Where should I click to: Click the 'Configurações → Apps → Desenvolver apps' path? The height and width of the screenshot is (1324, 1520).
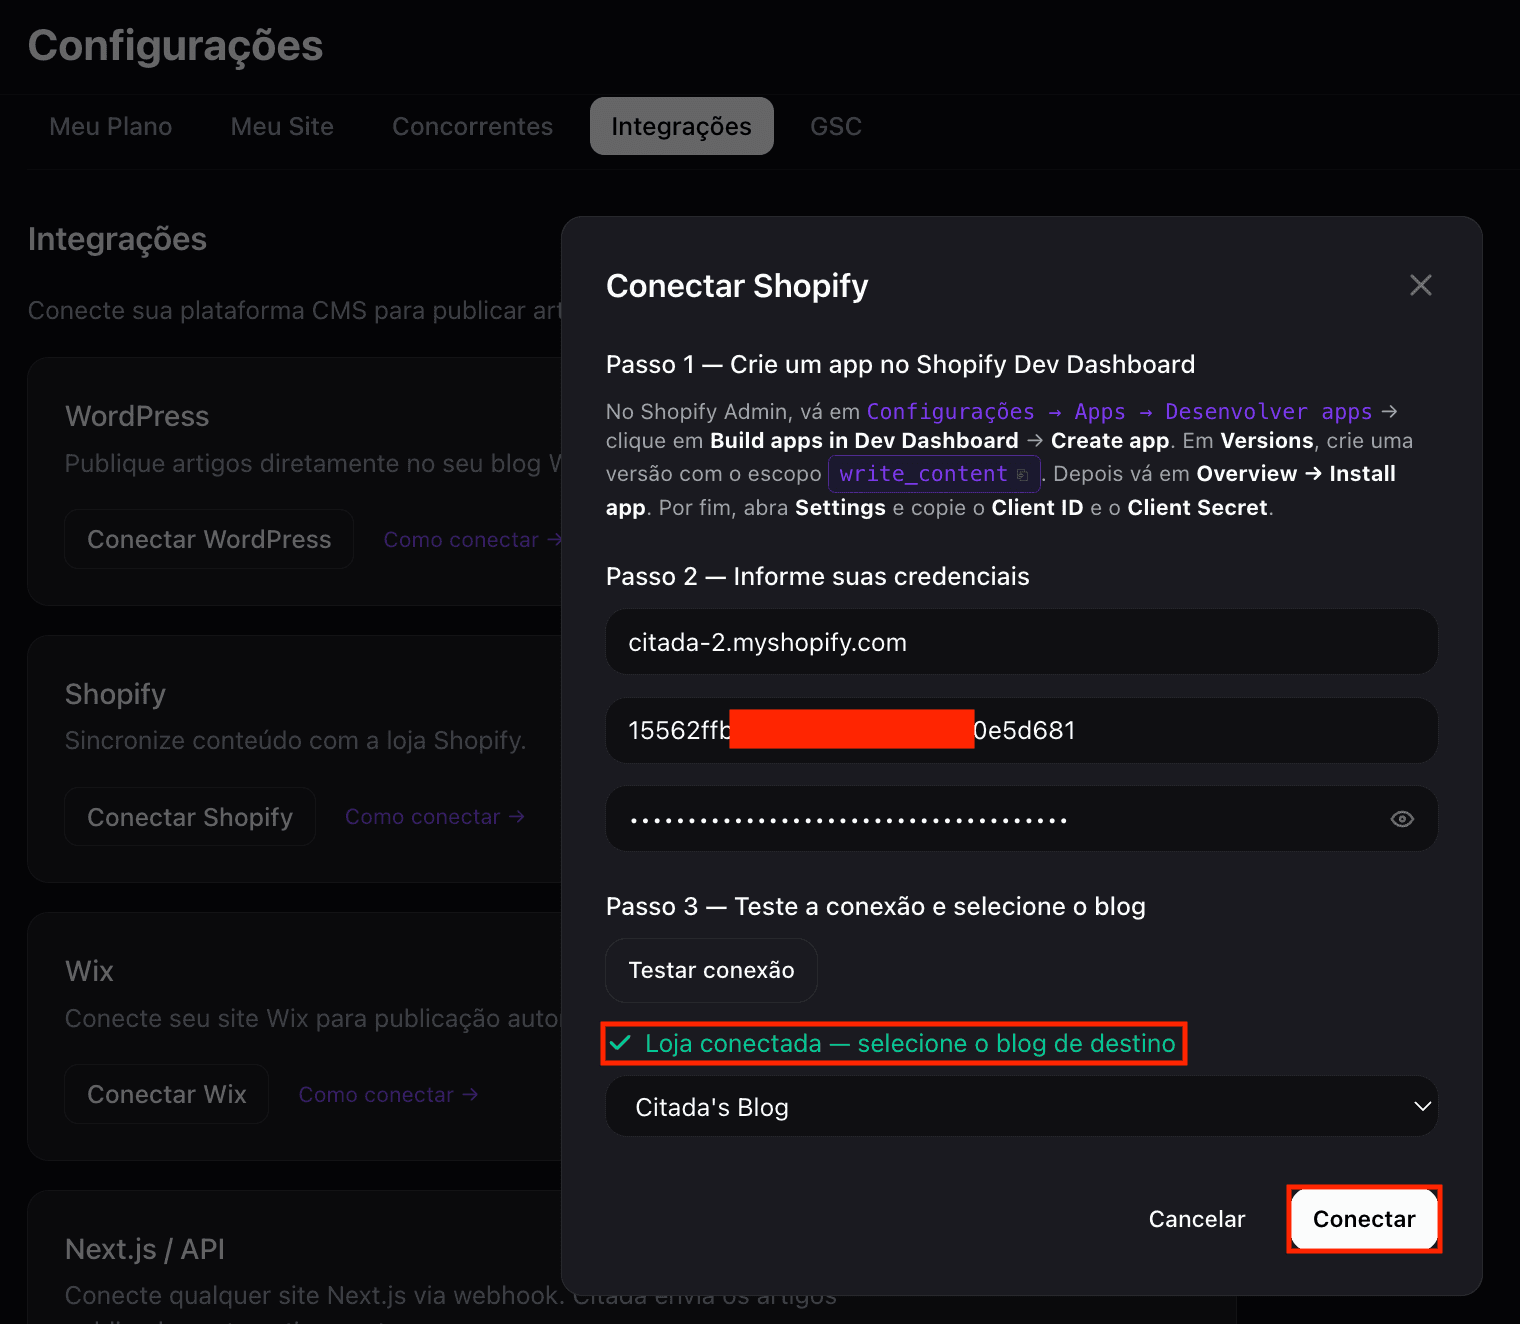click(x=1119, y=412)
